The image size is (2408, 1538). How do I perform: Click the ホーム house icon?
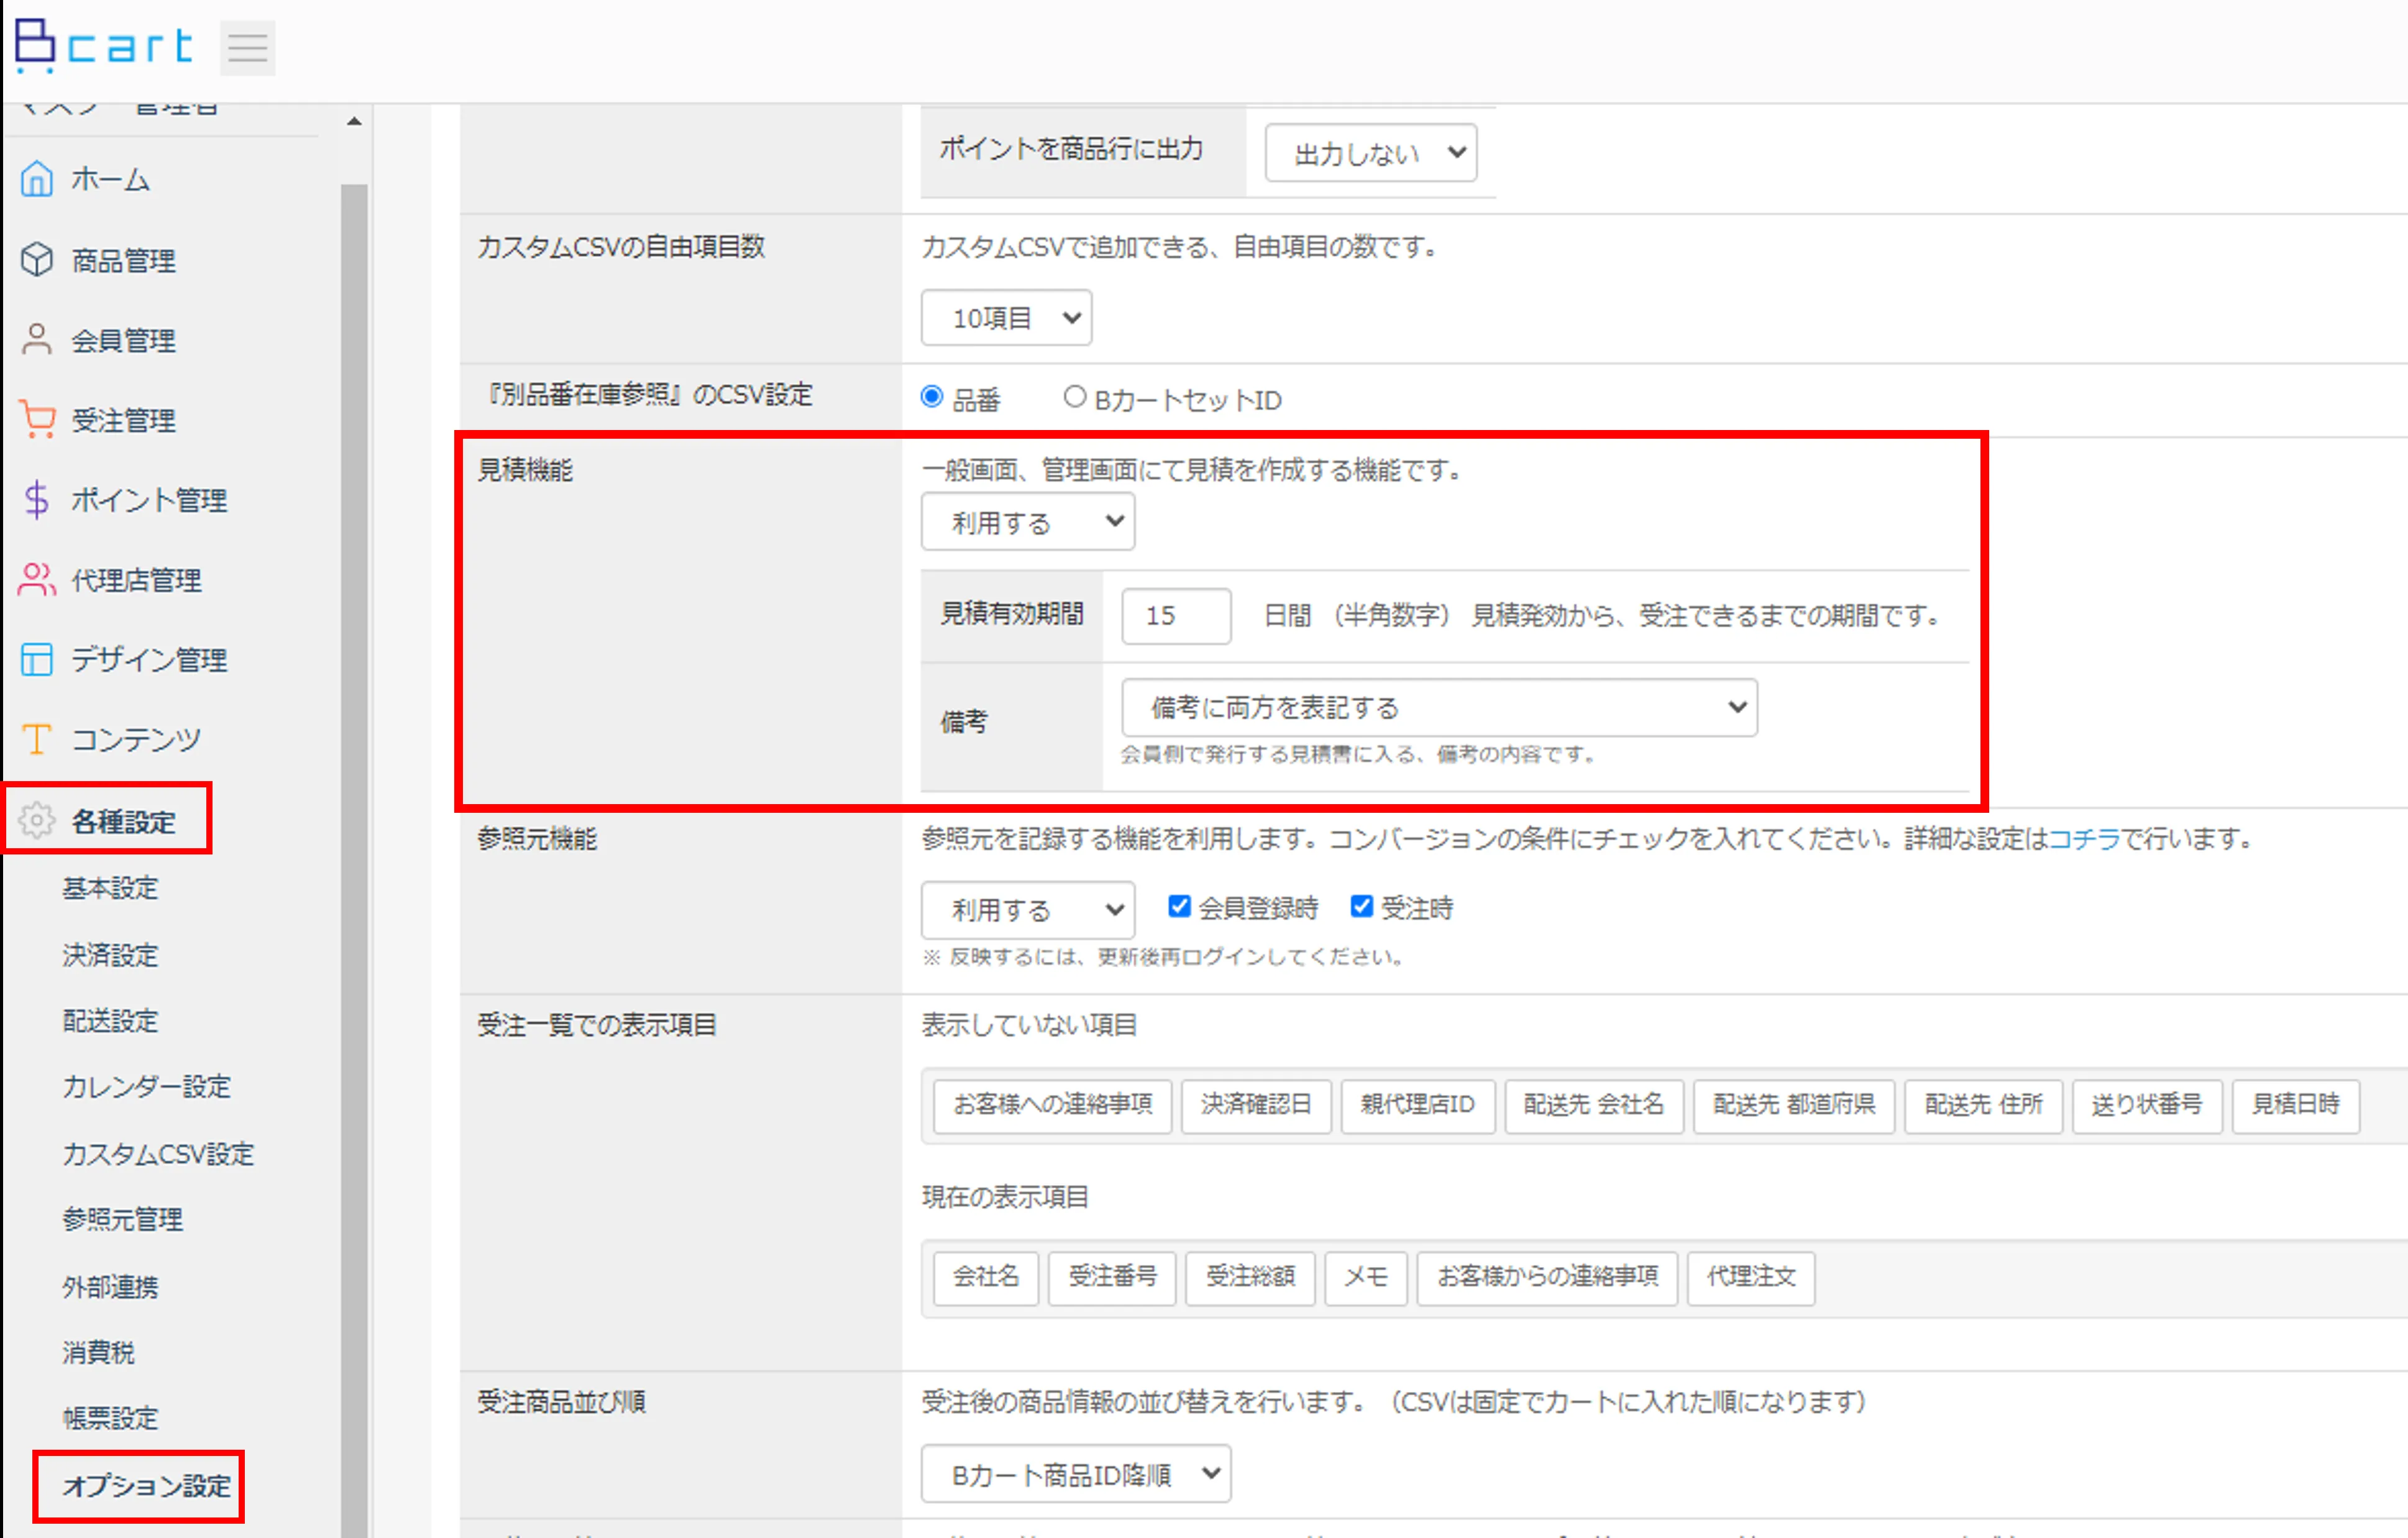click(37, 179)
